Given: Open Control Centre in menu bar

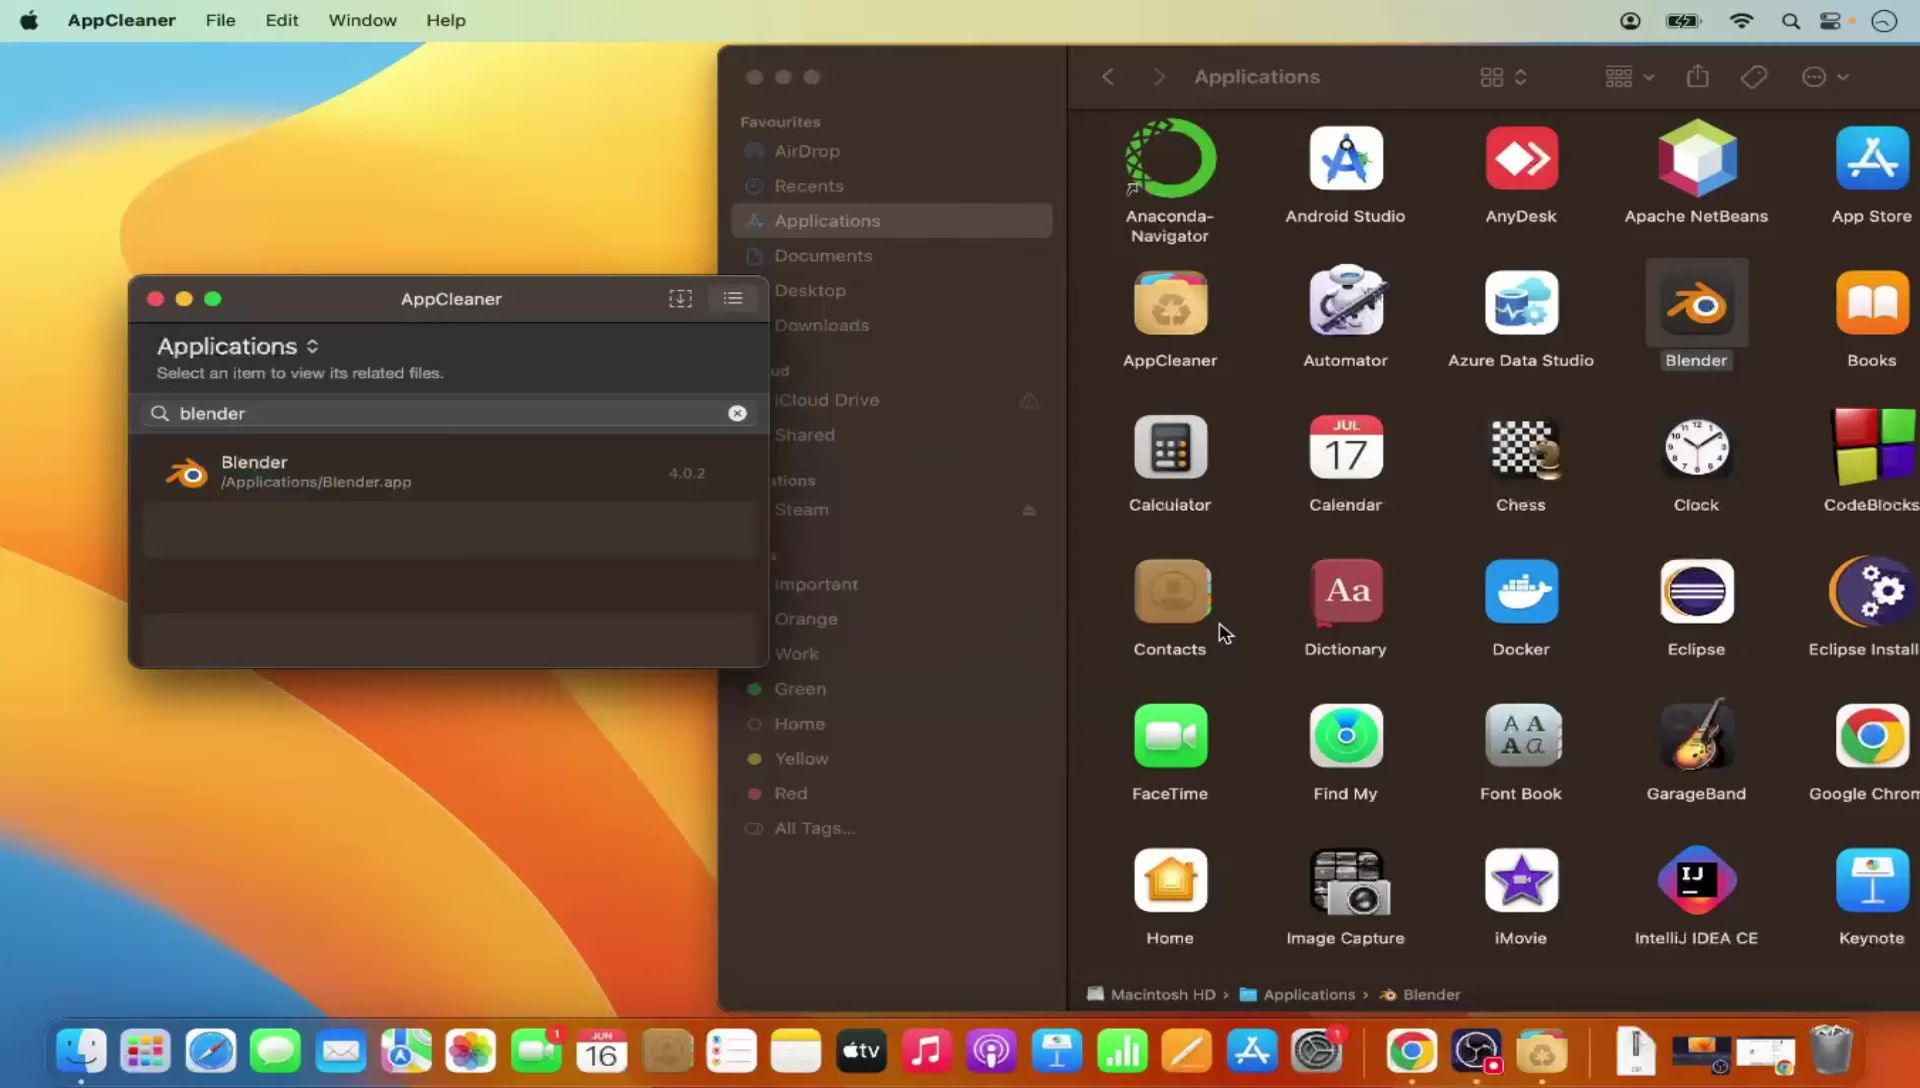Looking at the screenshot, I should tap(1831, 21).
